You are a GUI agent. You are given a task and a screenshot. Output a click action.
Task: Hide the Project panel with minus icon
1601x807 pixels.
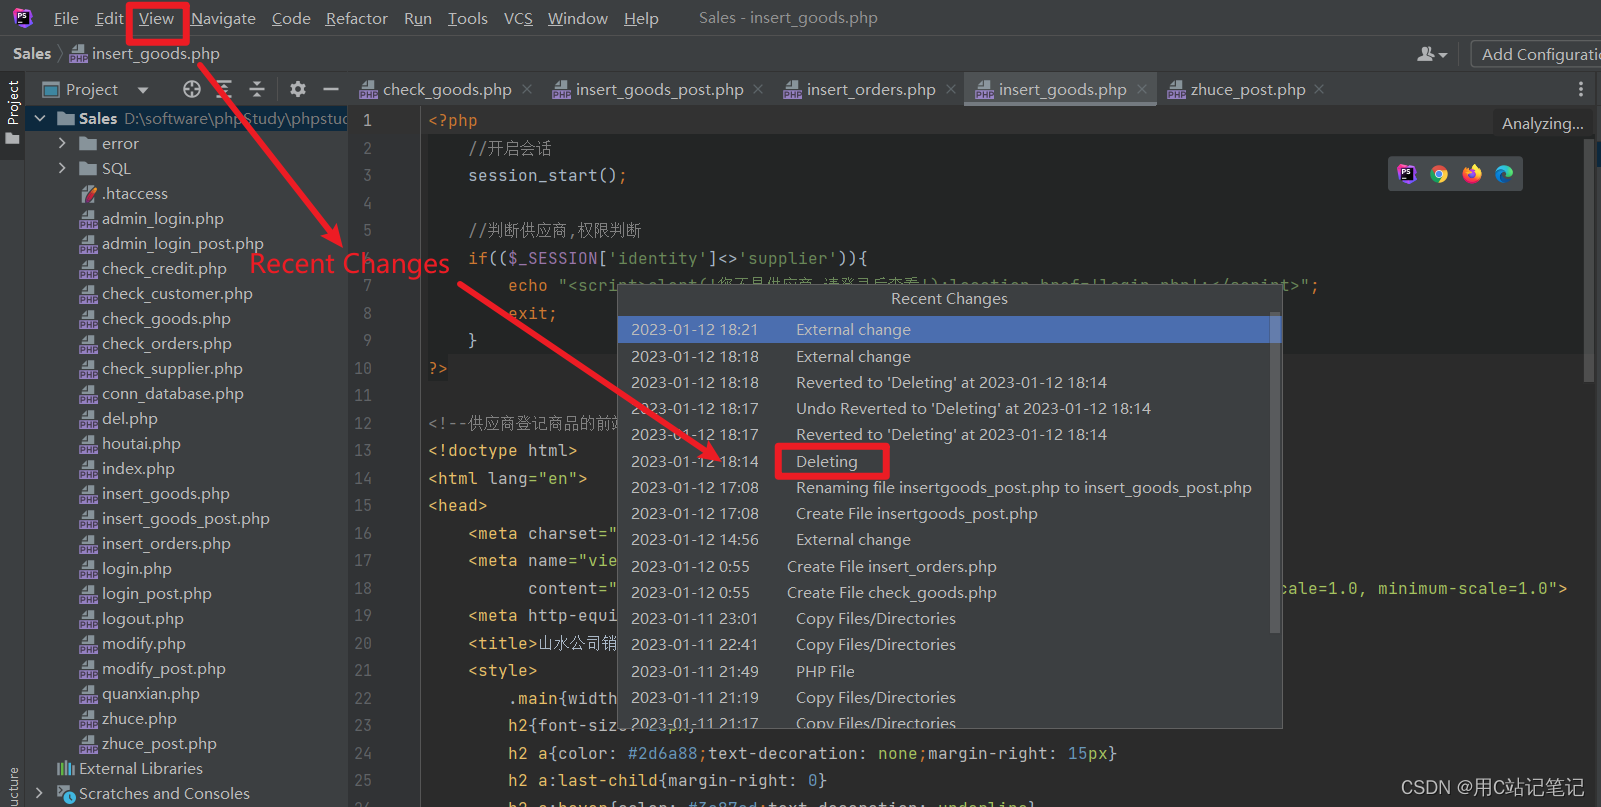[331, 89]
